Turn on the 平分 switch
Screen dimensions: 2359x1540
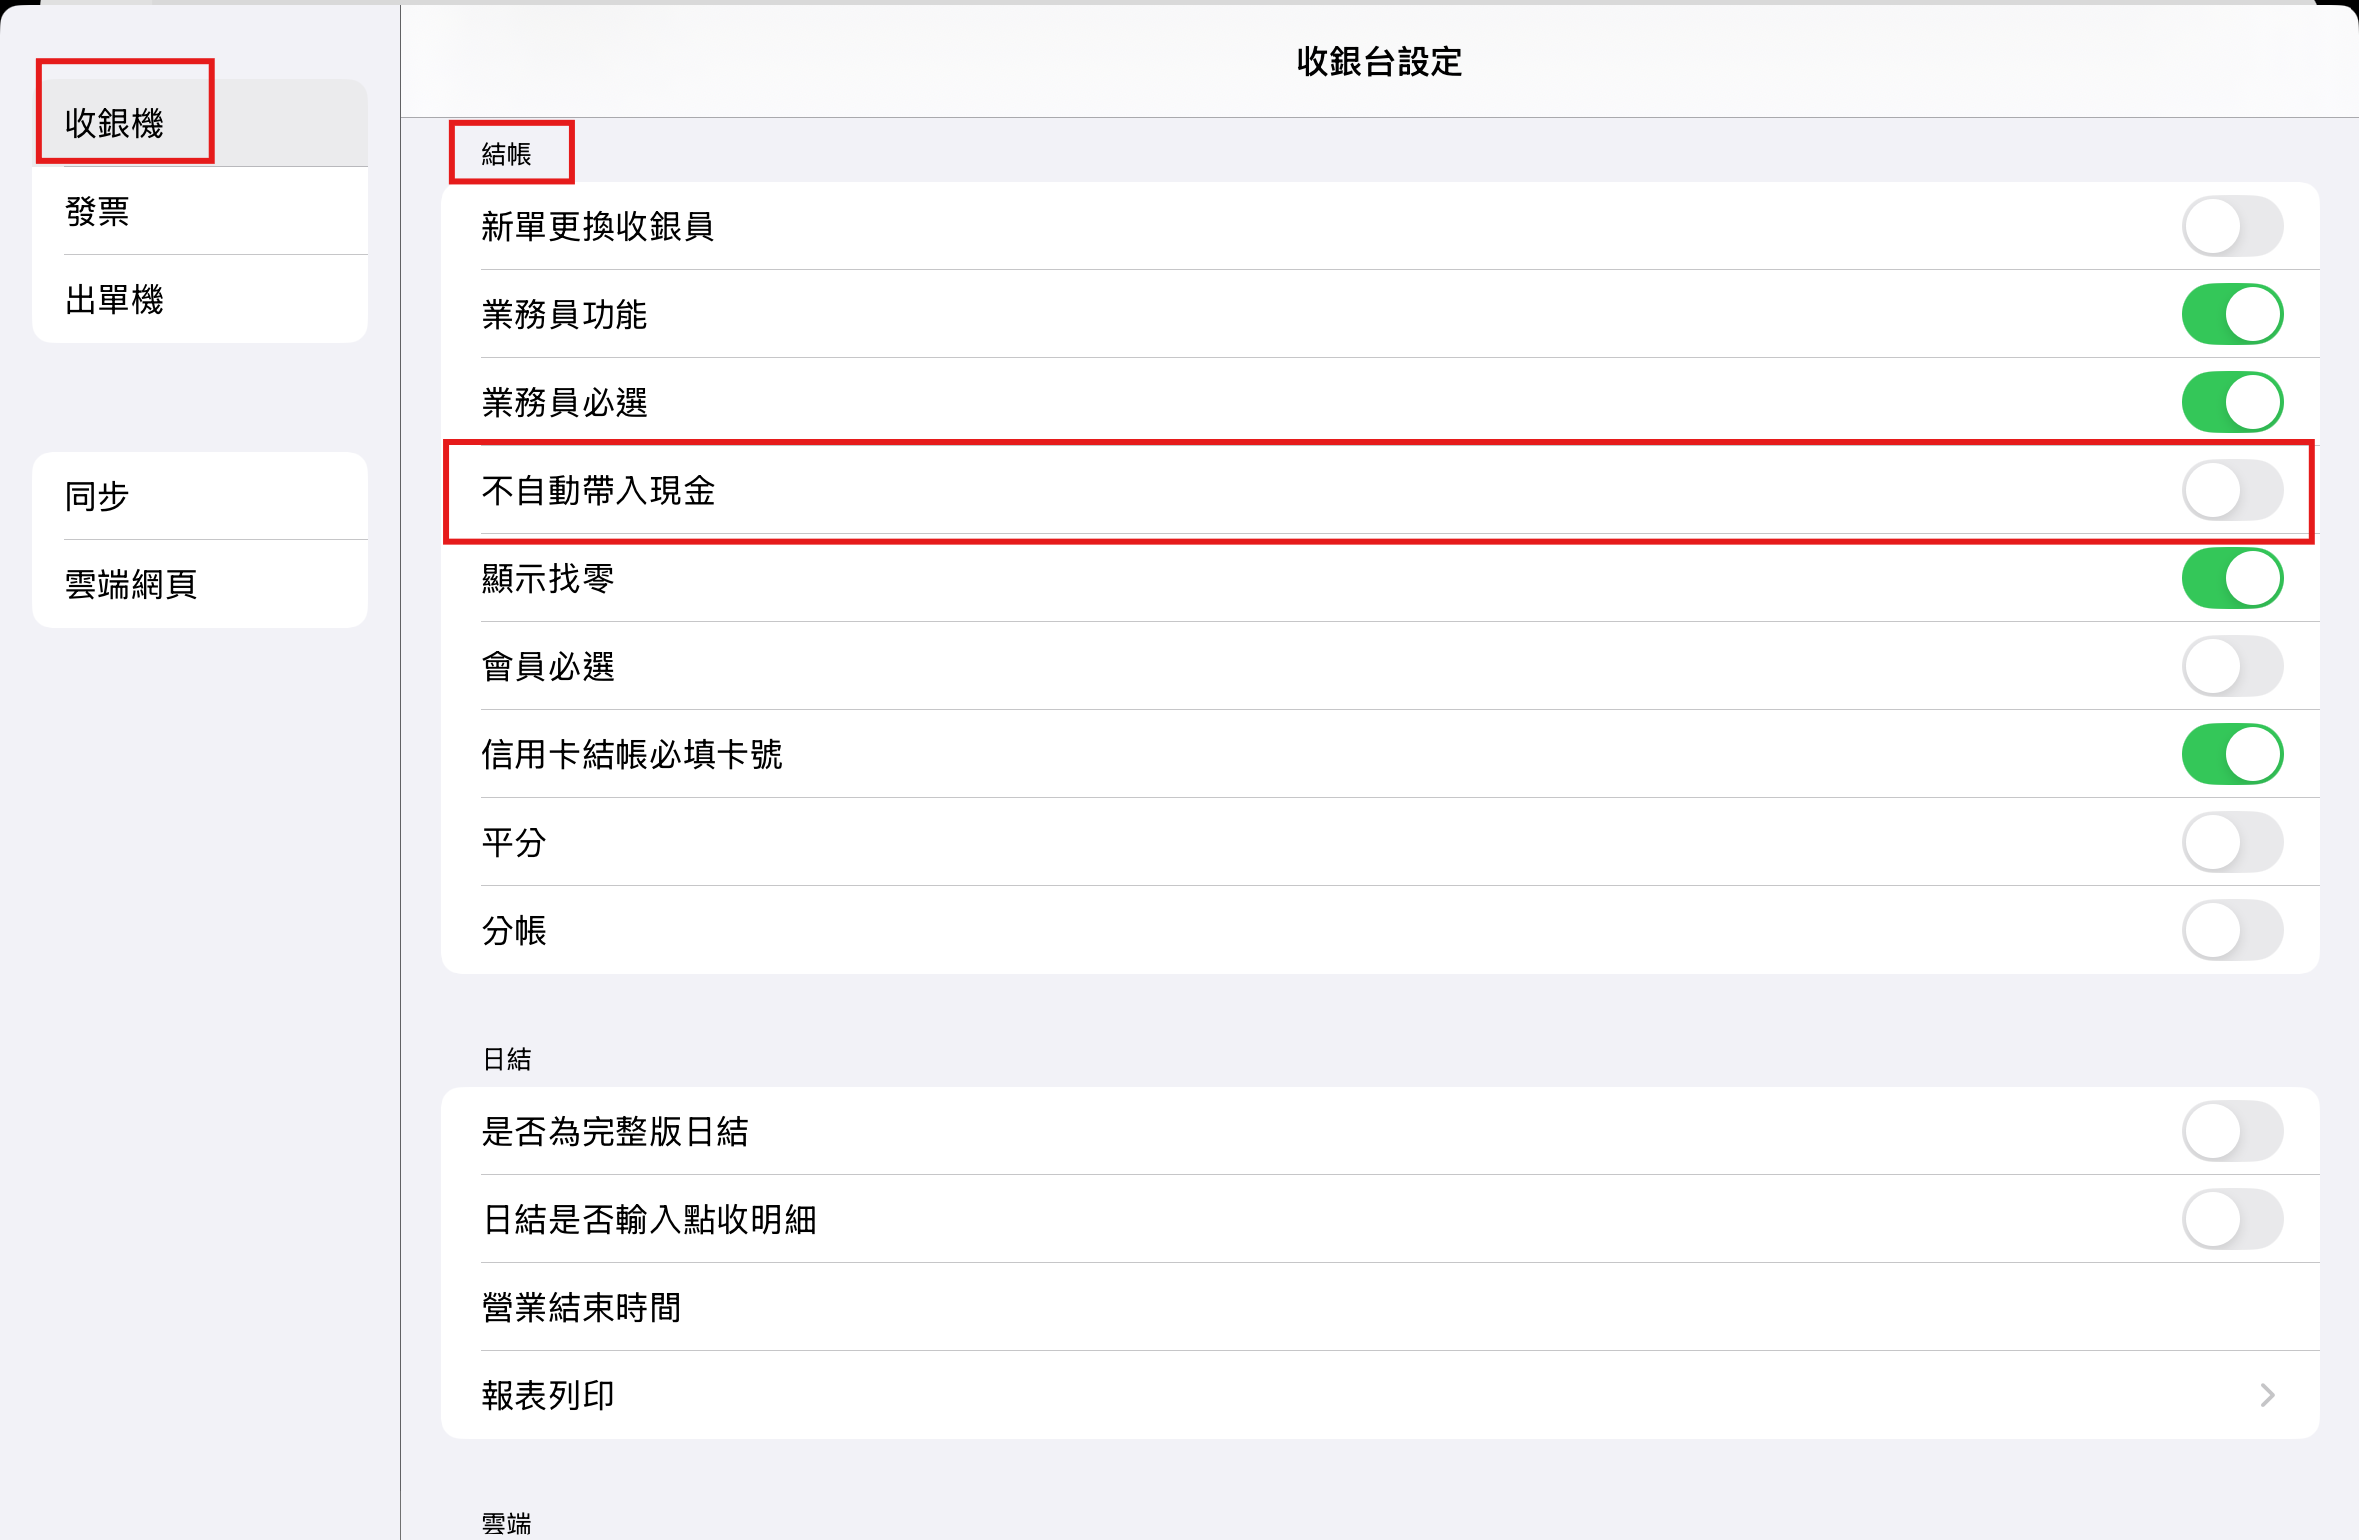(2232, 842)
